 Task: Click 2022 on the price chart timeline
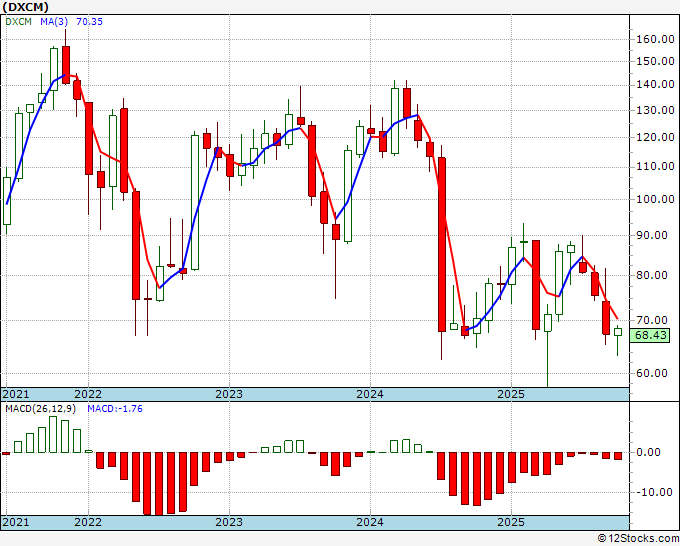click(88, 394)
